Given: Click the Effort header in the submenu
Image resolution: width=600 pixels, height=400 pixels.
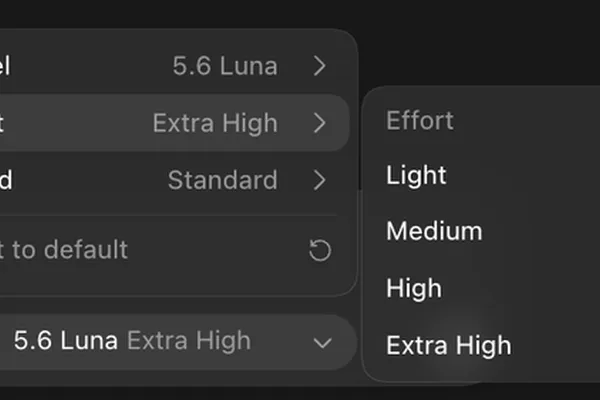Looking at the screenshot, I should pos(420,121).
